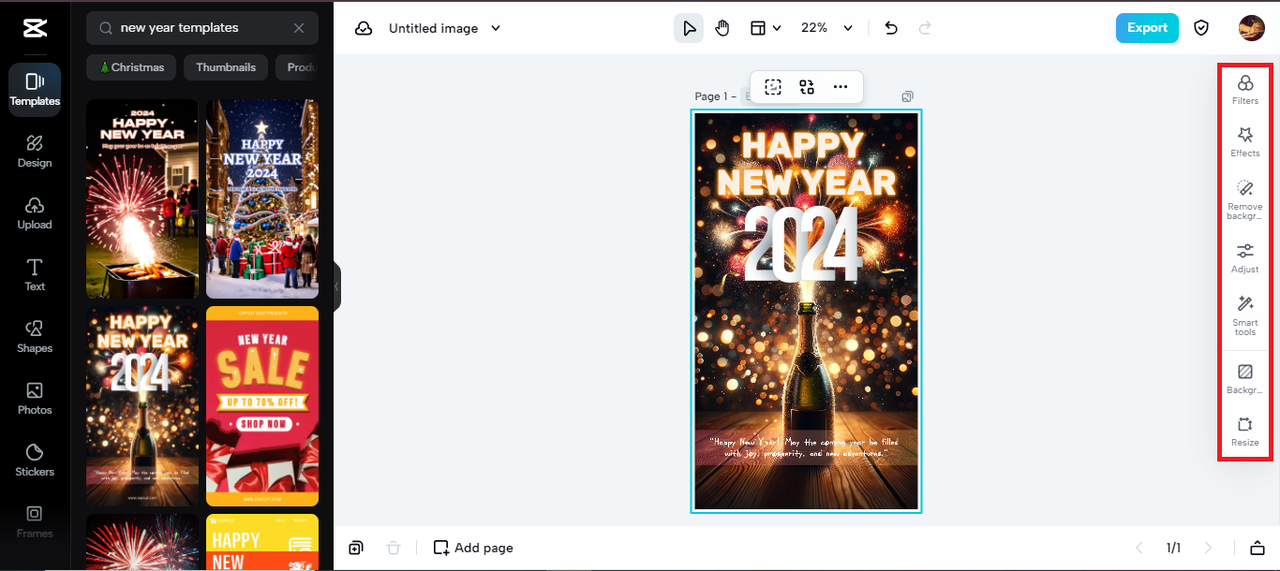The width and height of the screenshot is (1280, 571).
Task: Open the Frames panel
Action: tap(34, 522)
